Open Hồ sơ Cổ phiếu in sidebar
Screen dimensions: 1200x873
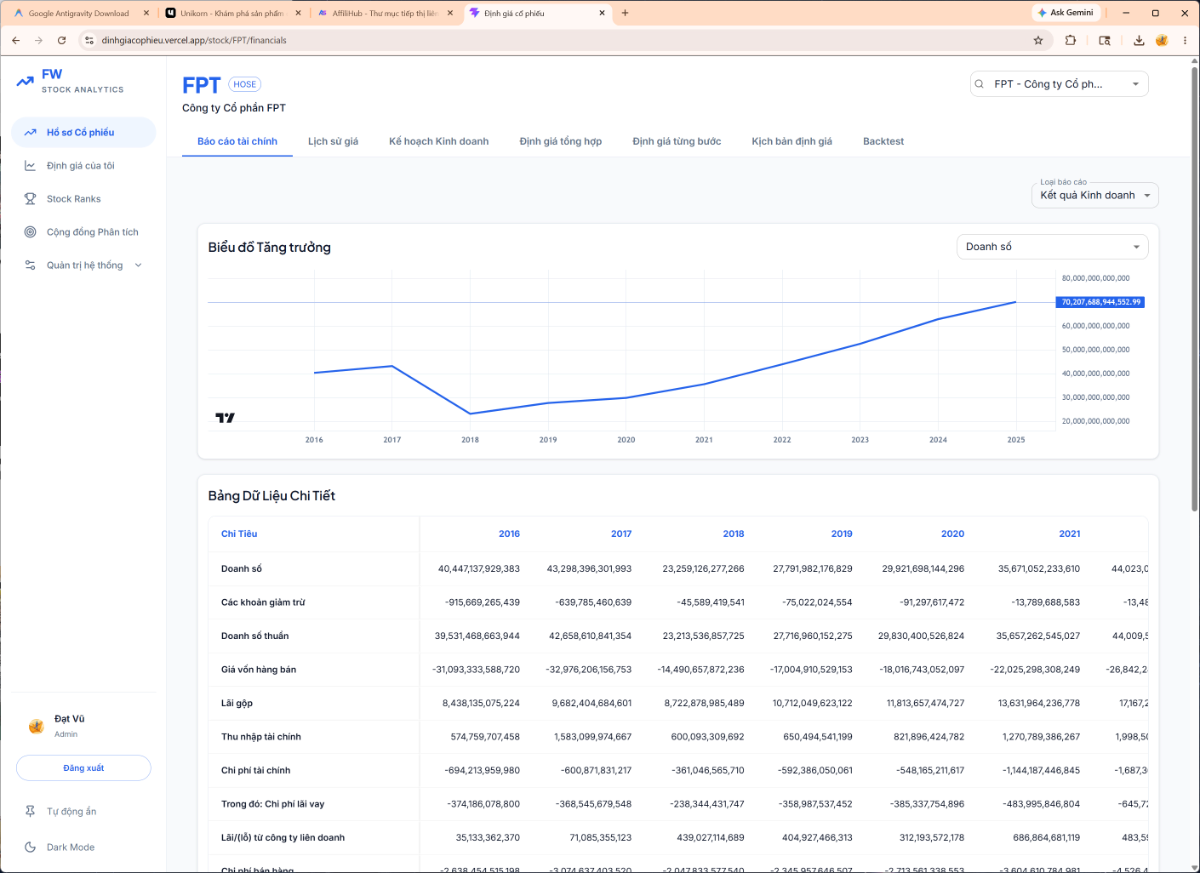pos(84,132)
